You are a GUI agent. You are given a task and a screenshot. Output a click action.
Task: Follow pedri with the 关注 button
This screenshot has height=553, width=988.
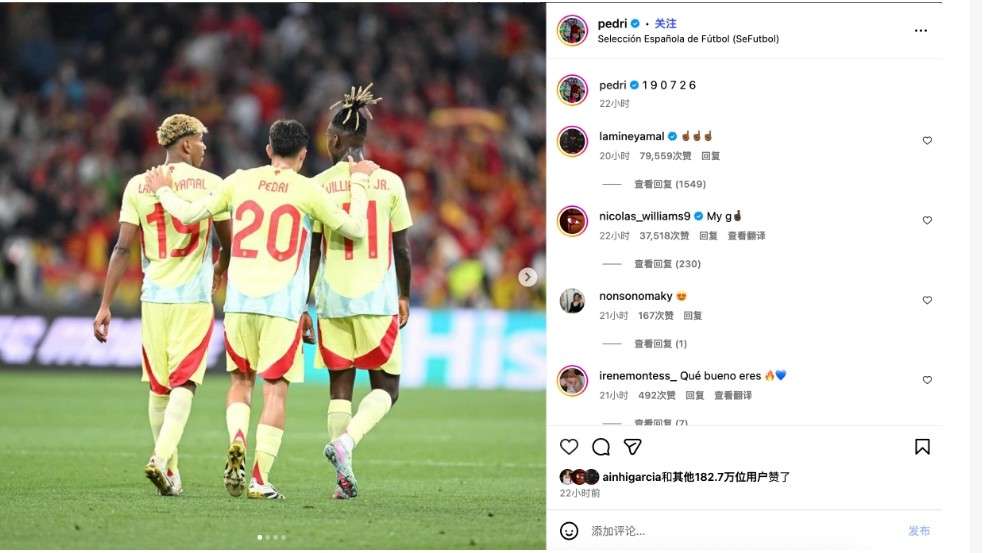tap(665, 23)
